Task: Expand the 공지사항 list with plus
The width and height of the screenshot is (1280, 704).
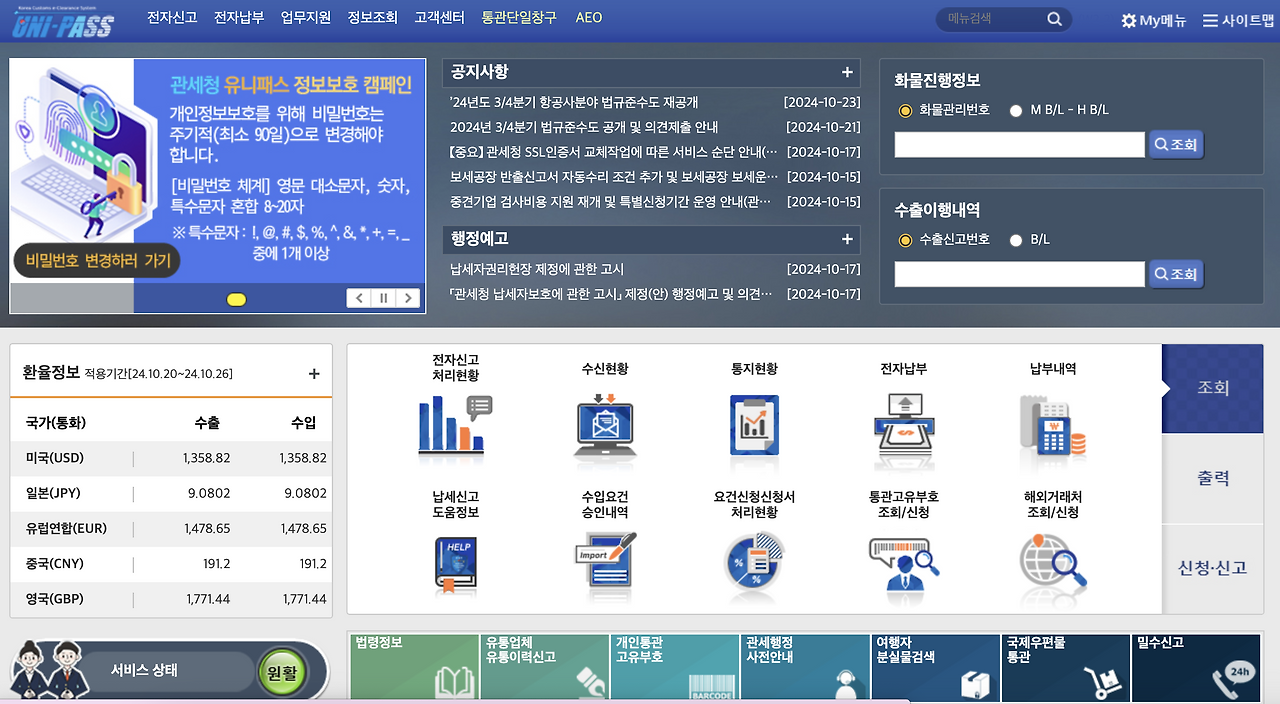Action: (x=847, y=72)
